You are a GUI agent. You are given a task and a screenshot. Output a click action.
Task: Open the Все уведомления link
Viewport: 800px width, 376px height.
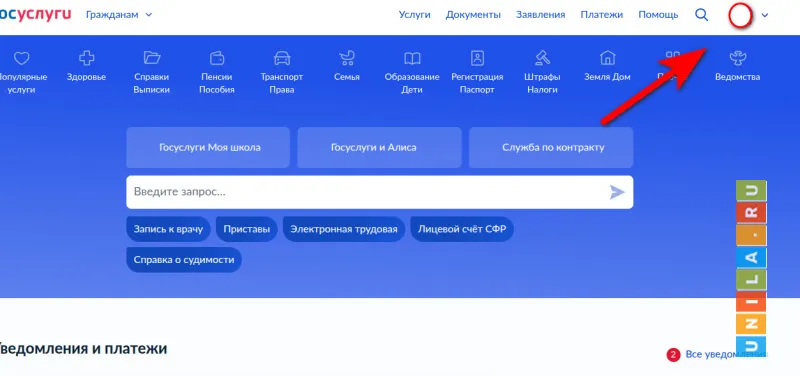(727, 354)
